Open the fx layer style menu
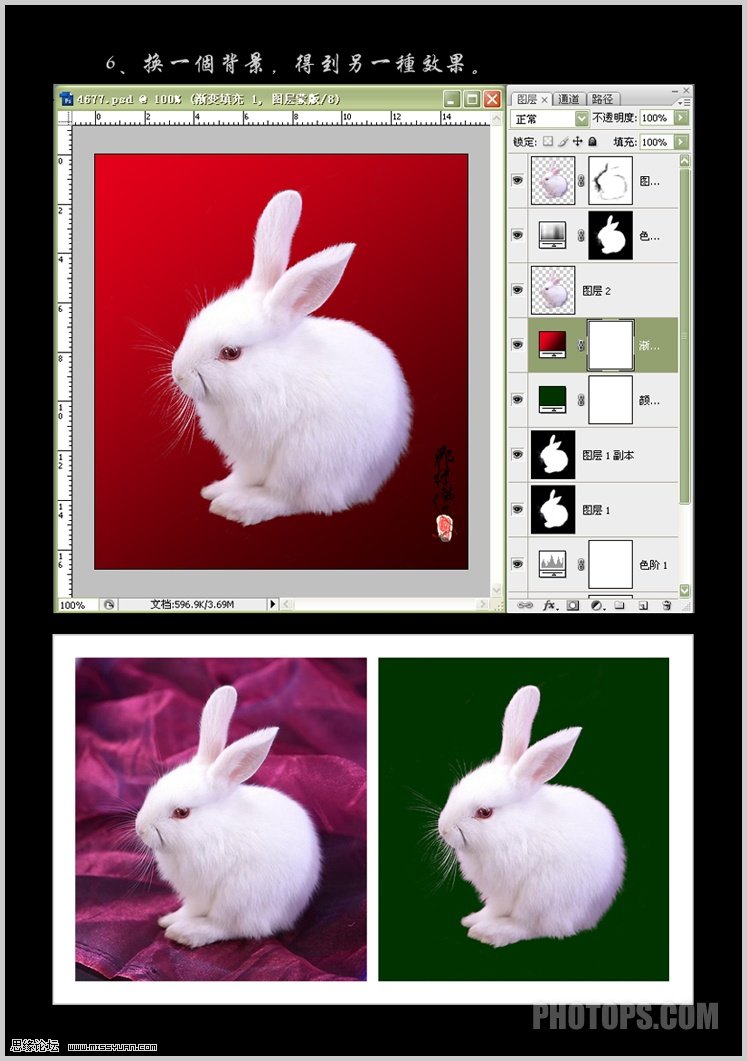The image size is (747, 1061). point(549,605)
